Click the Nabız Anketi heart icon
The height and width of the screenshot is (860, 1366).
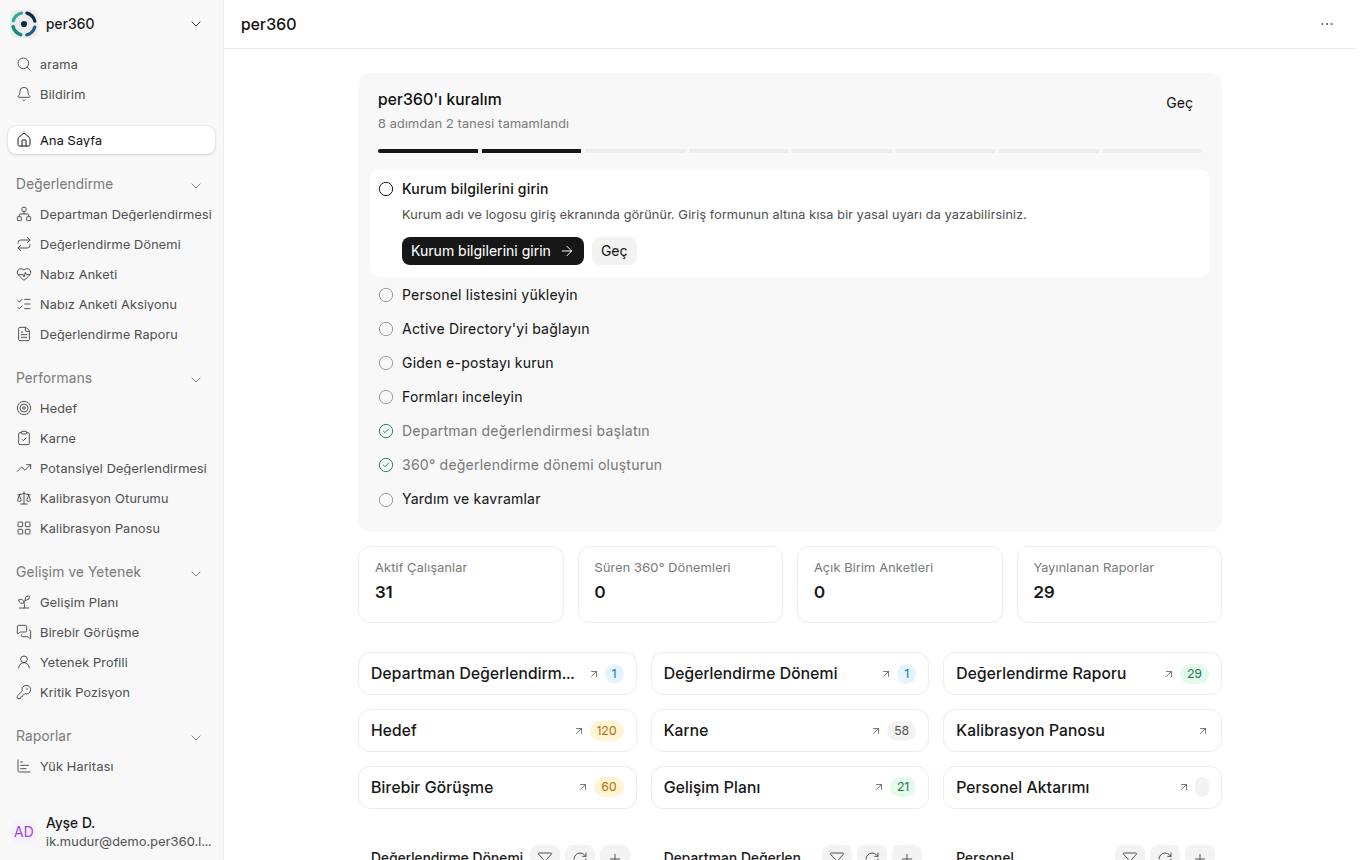pyautogui.click(x=25, y=275)
